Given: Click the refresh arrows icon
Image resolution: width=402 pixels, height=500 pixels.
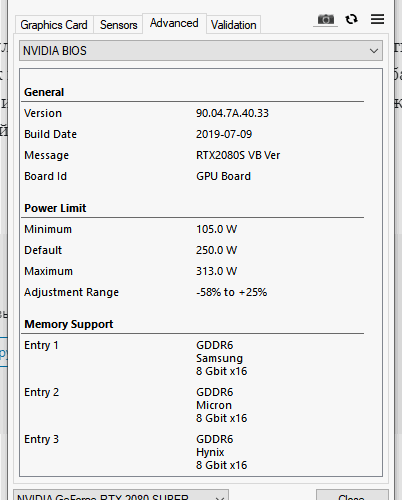Looking at the screenshot, I should 351,19.
